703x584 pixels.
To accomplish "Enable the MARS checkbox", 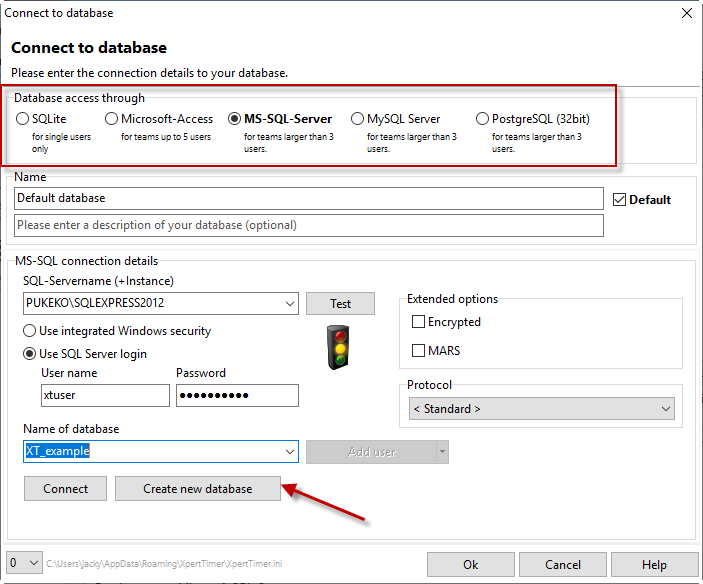I will coord(419,351).
